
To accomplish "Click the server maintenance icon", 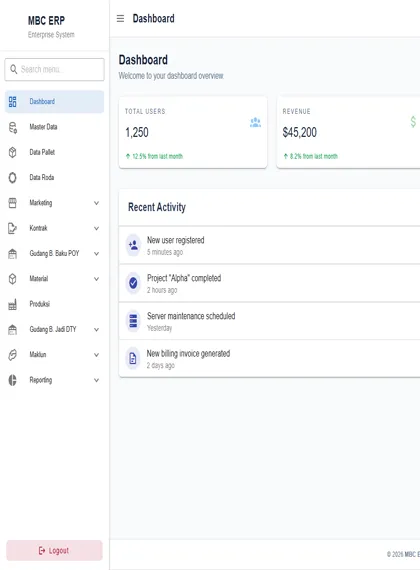I will 133,321.
